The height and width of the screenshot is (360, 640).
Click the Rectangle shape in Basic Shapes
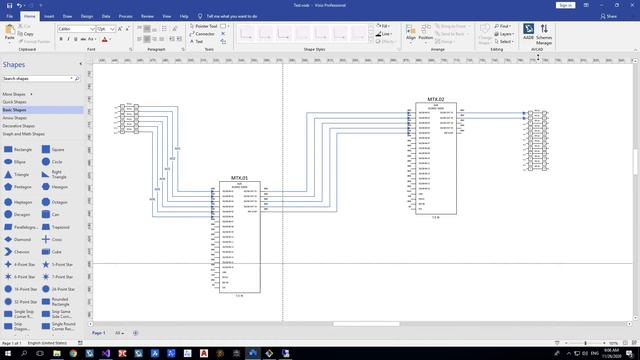pyautogui.click(x=18, y=149)
